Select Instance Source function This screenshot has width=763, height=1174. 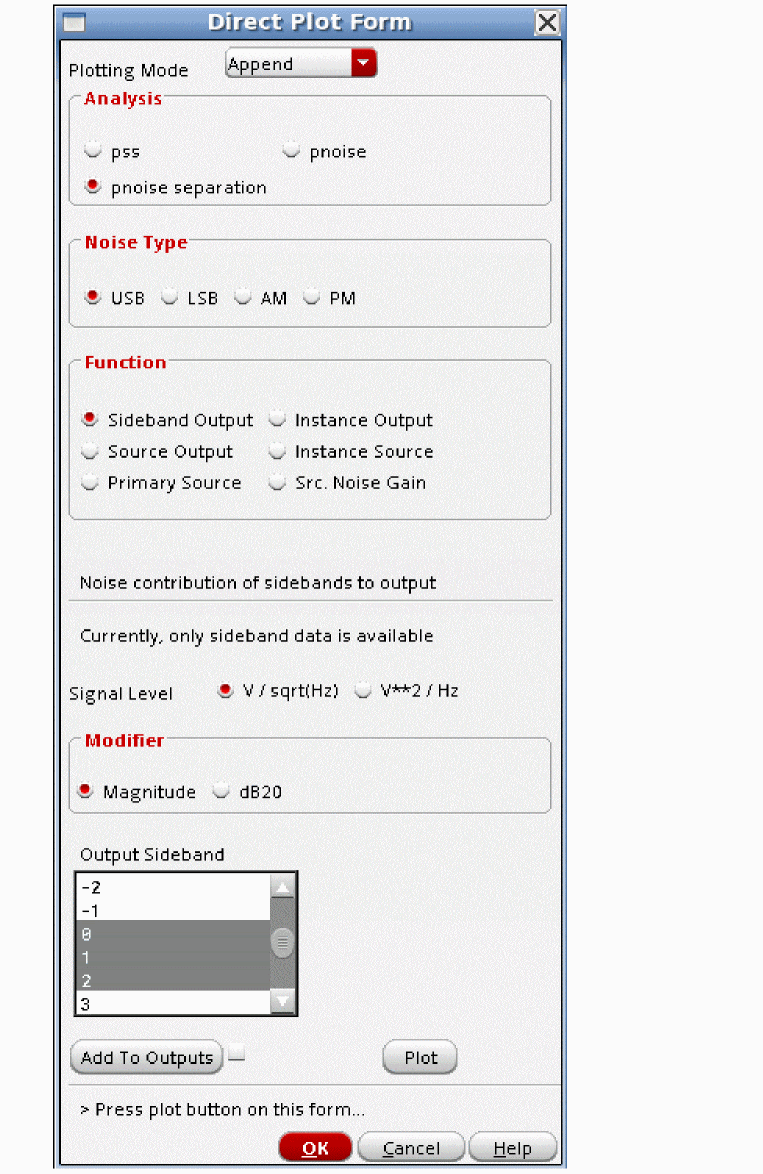277,451
